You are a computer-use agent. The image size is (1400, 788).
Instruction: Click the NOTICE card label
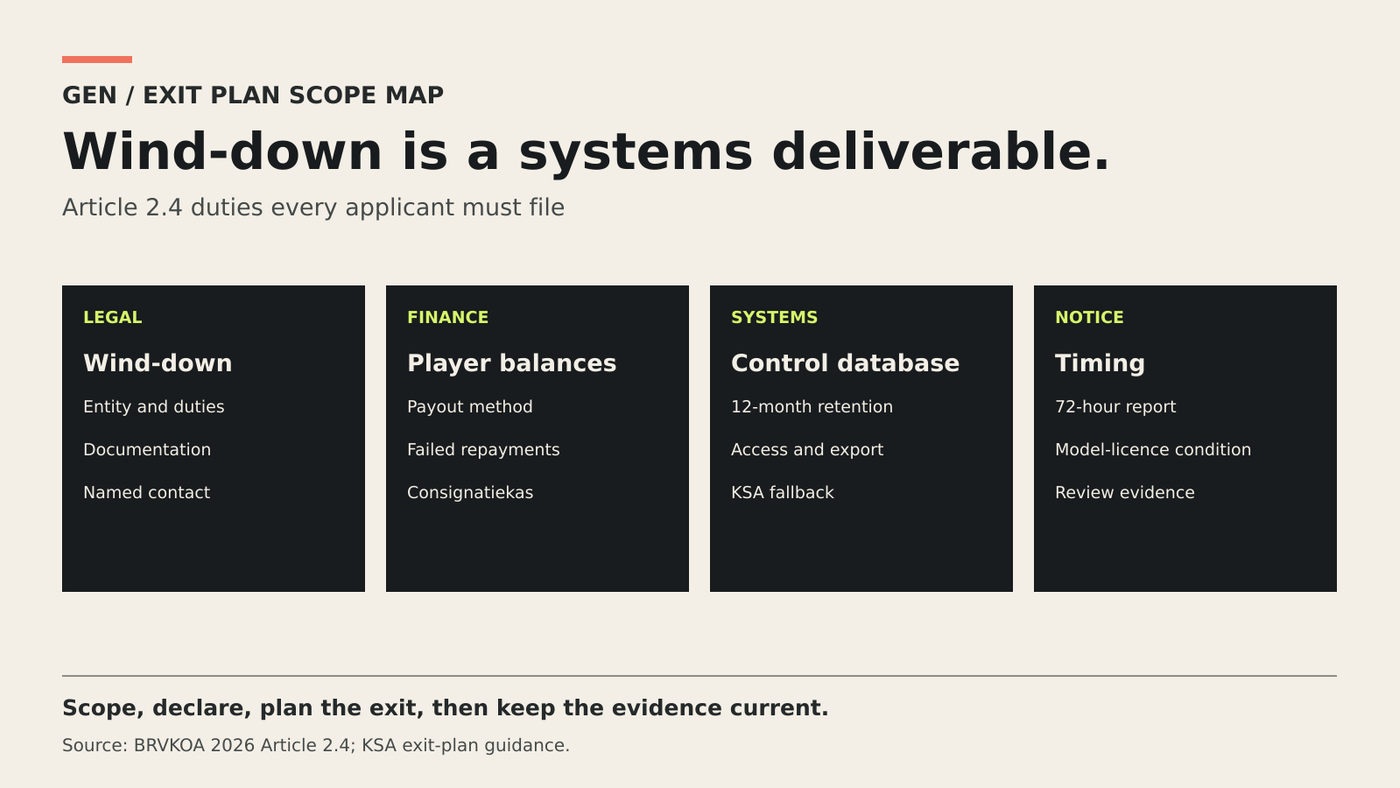click(x=1089, y=317)
